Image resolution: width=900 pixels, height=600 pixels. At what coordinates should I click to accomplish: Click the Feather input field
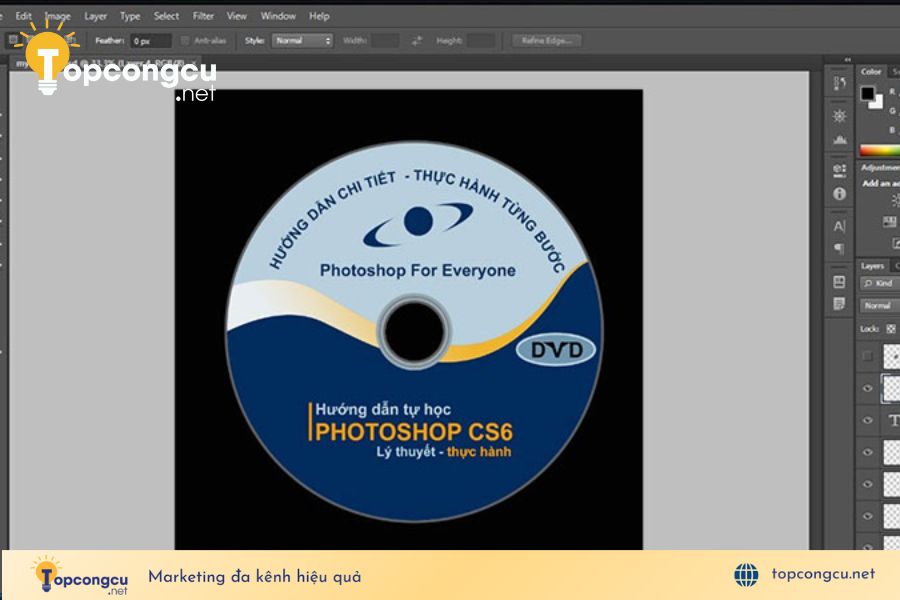(x=151, y=41)
